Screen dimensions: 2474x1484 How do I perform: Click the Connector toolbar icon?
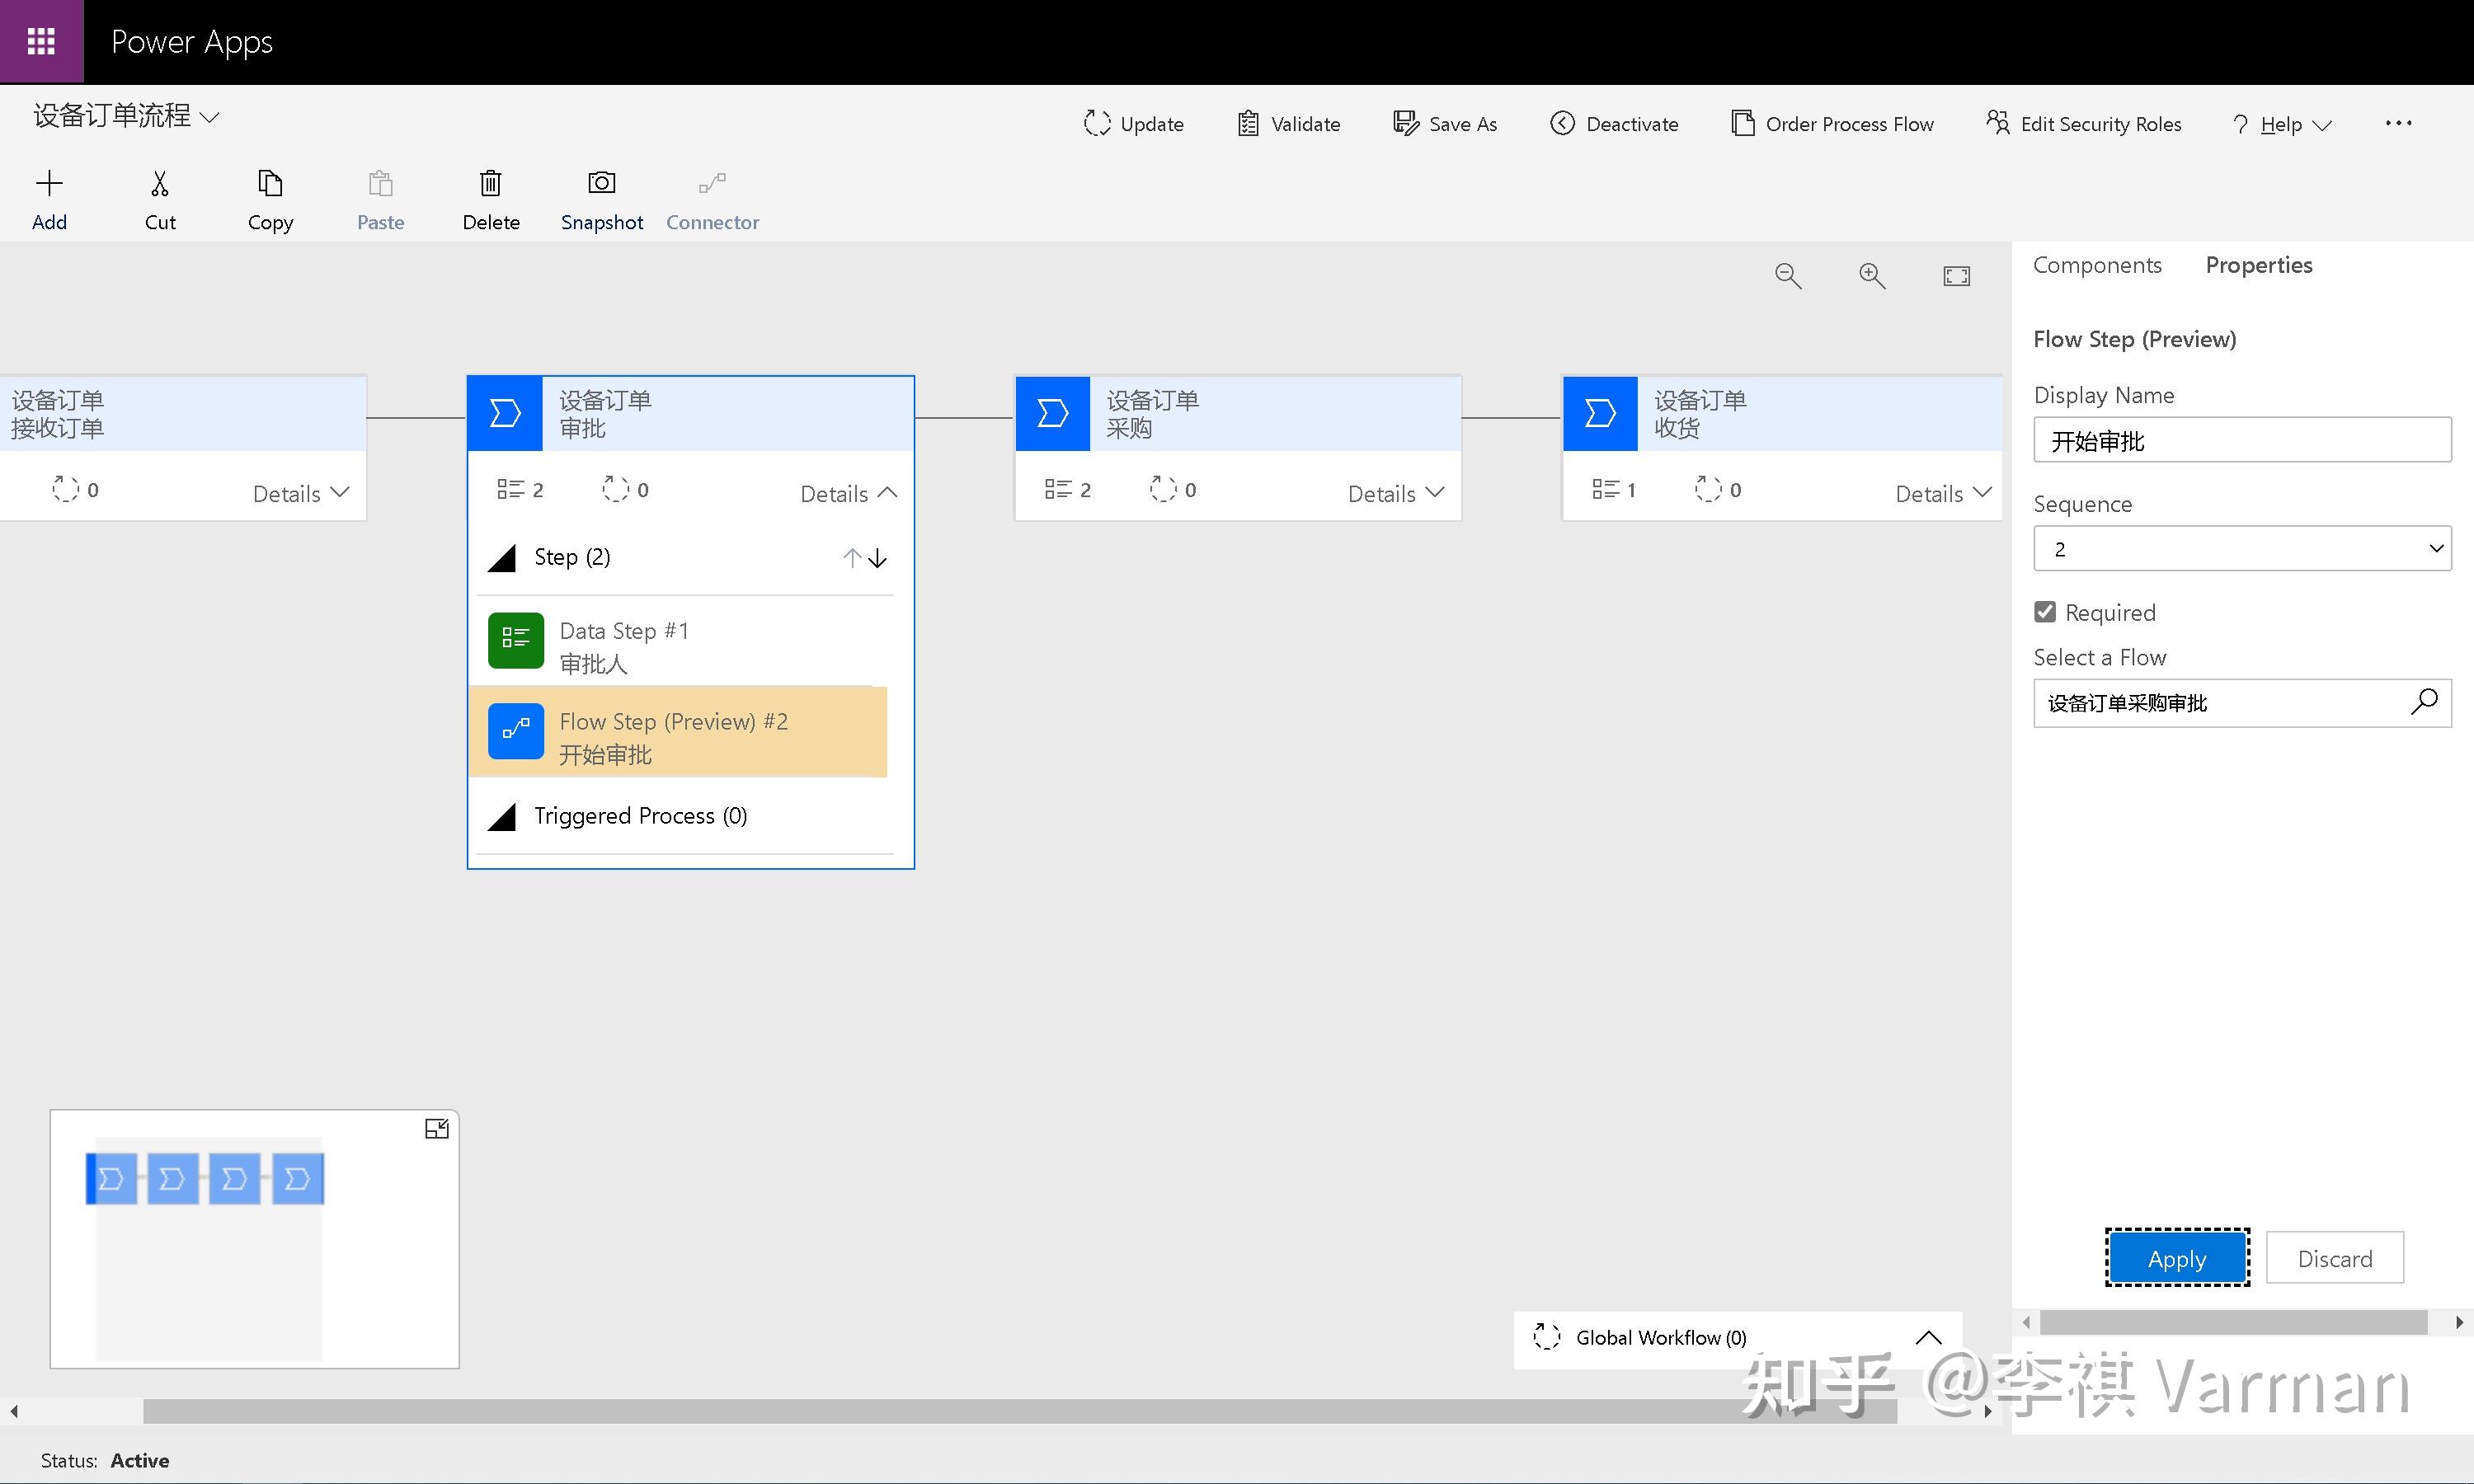pyautogui.click(x=712, y=183)
